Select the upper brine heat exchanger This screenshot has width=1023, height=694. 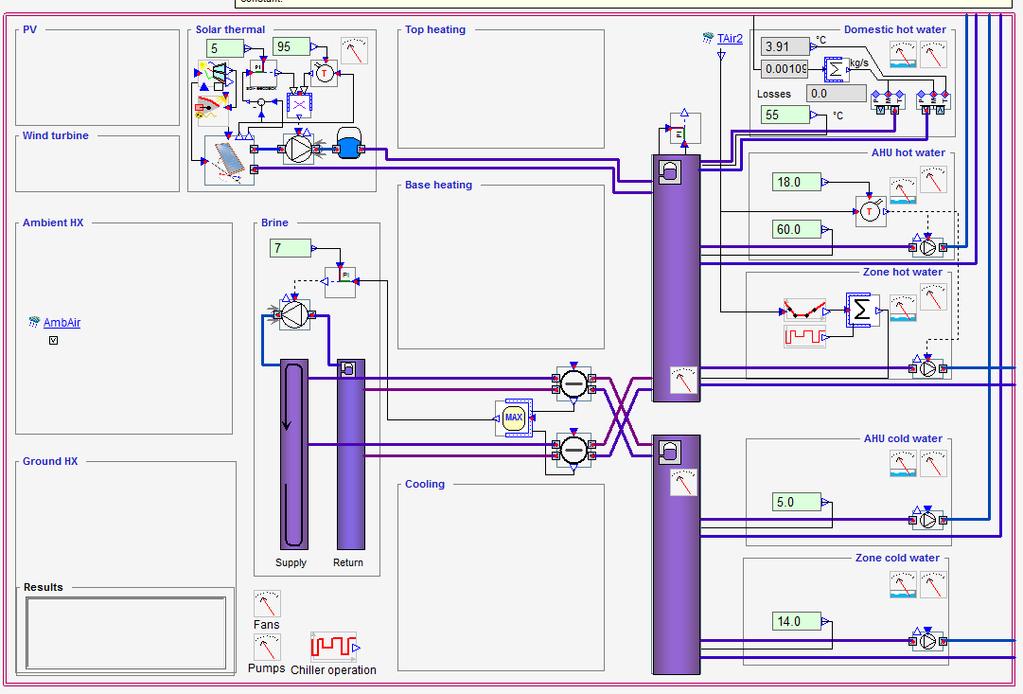click(x=573, y=384)
